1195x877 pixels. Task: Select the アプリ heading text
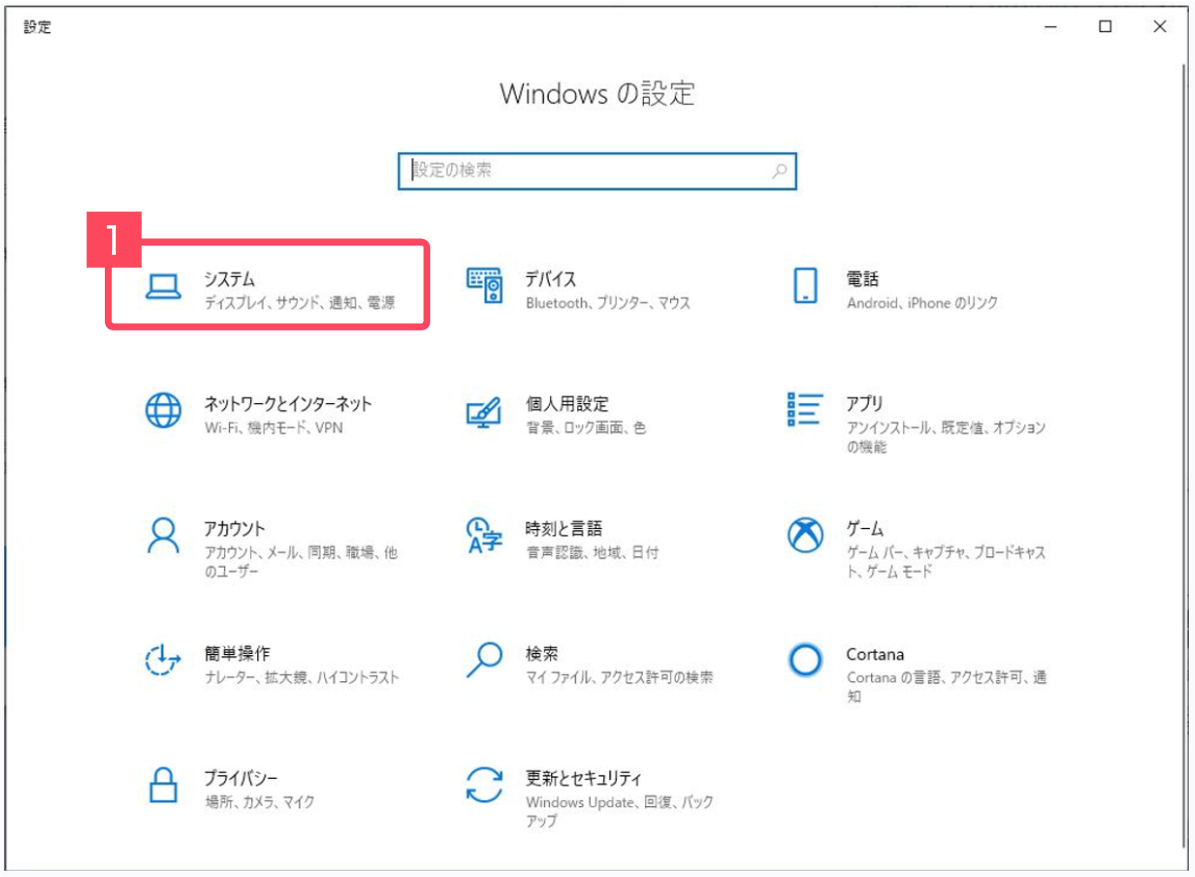click(x=864, y=404)
